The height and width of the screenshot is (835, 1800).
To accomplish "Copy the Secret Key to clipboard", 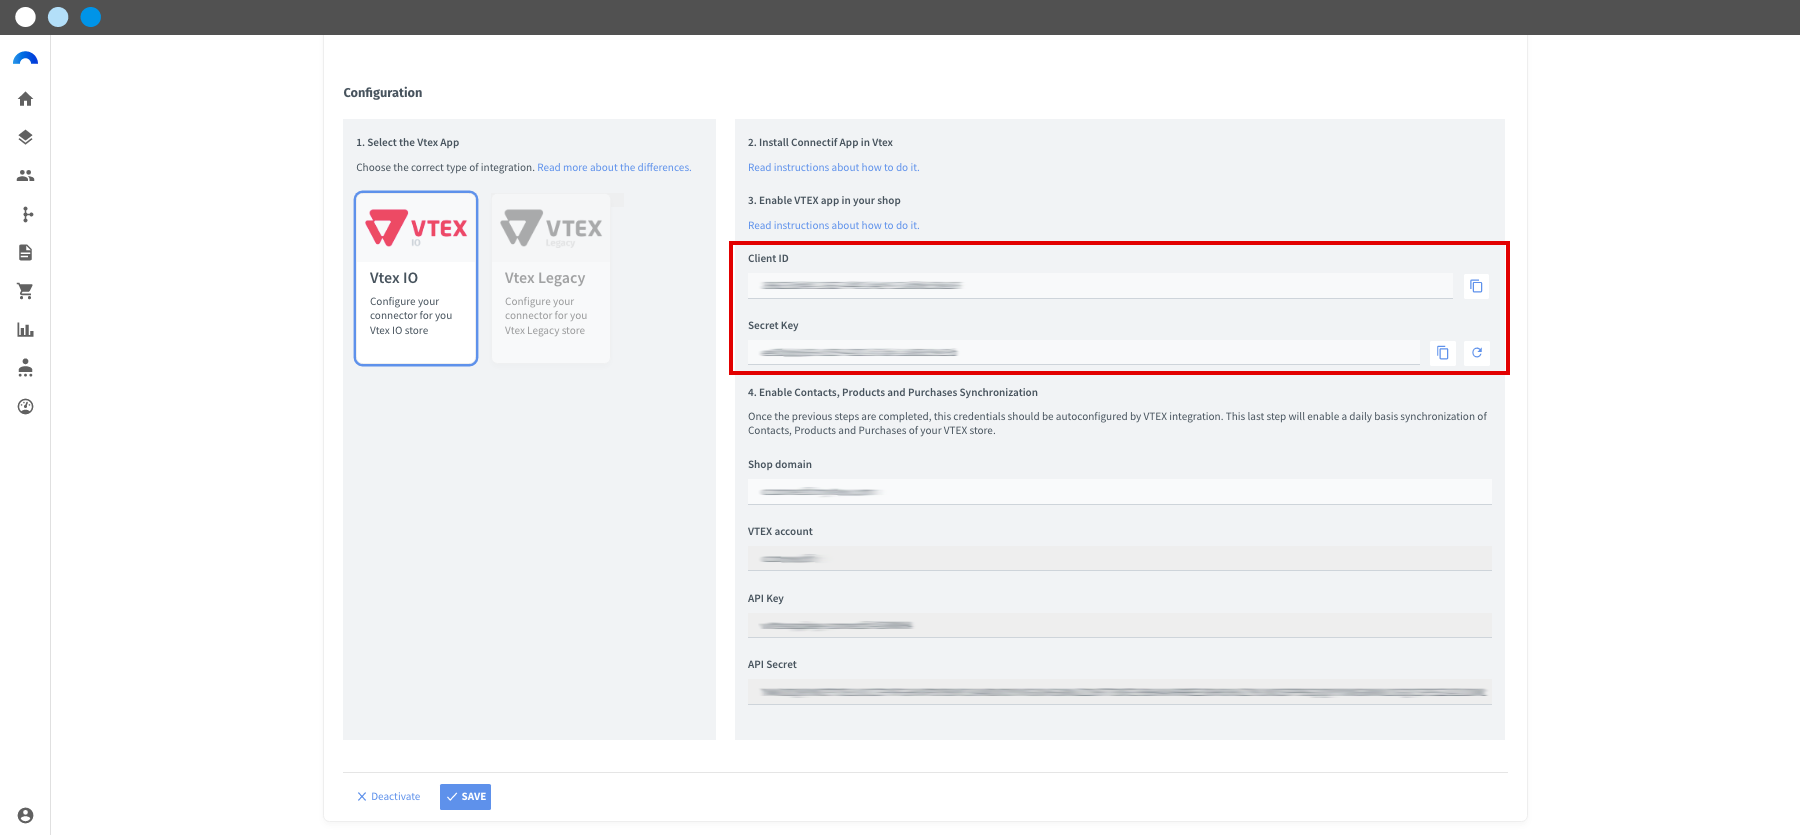I will pyautogui.click(x=1443, y=353).
